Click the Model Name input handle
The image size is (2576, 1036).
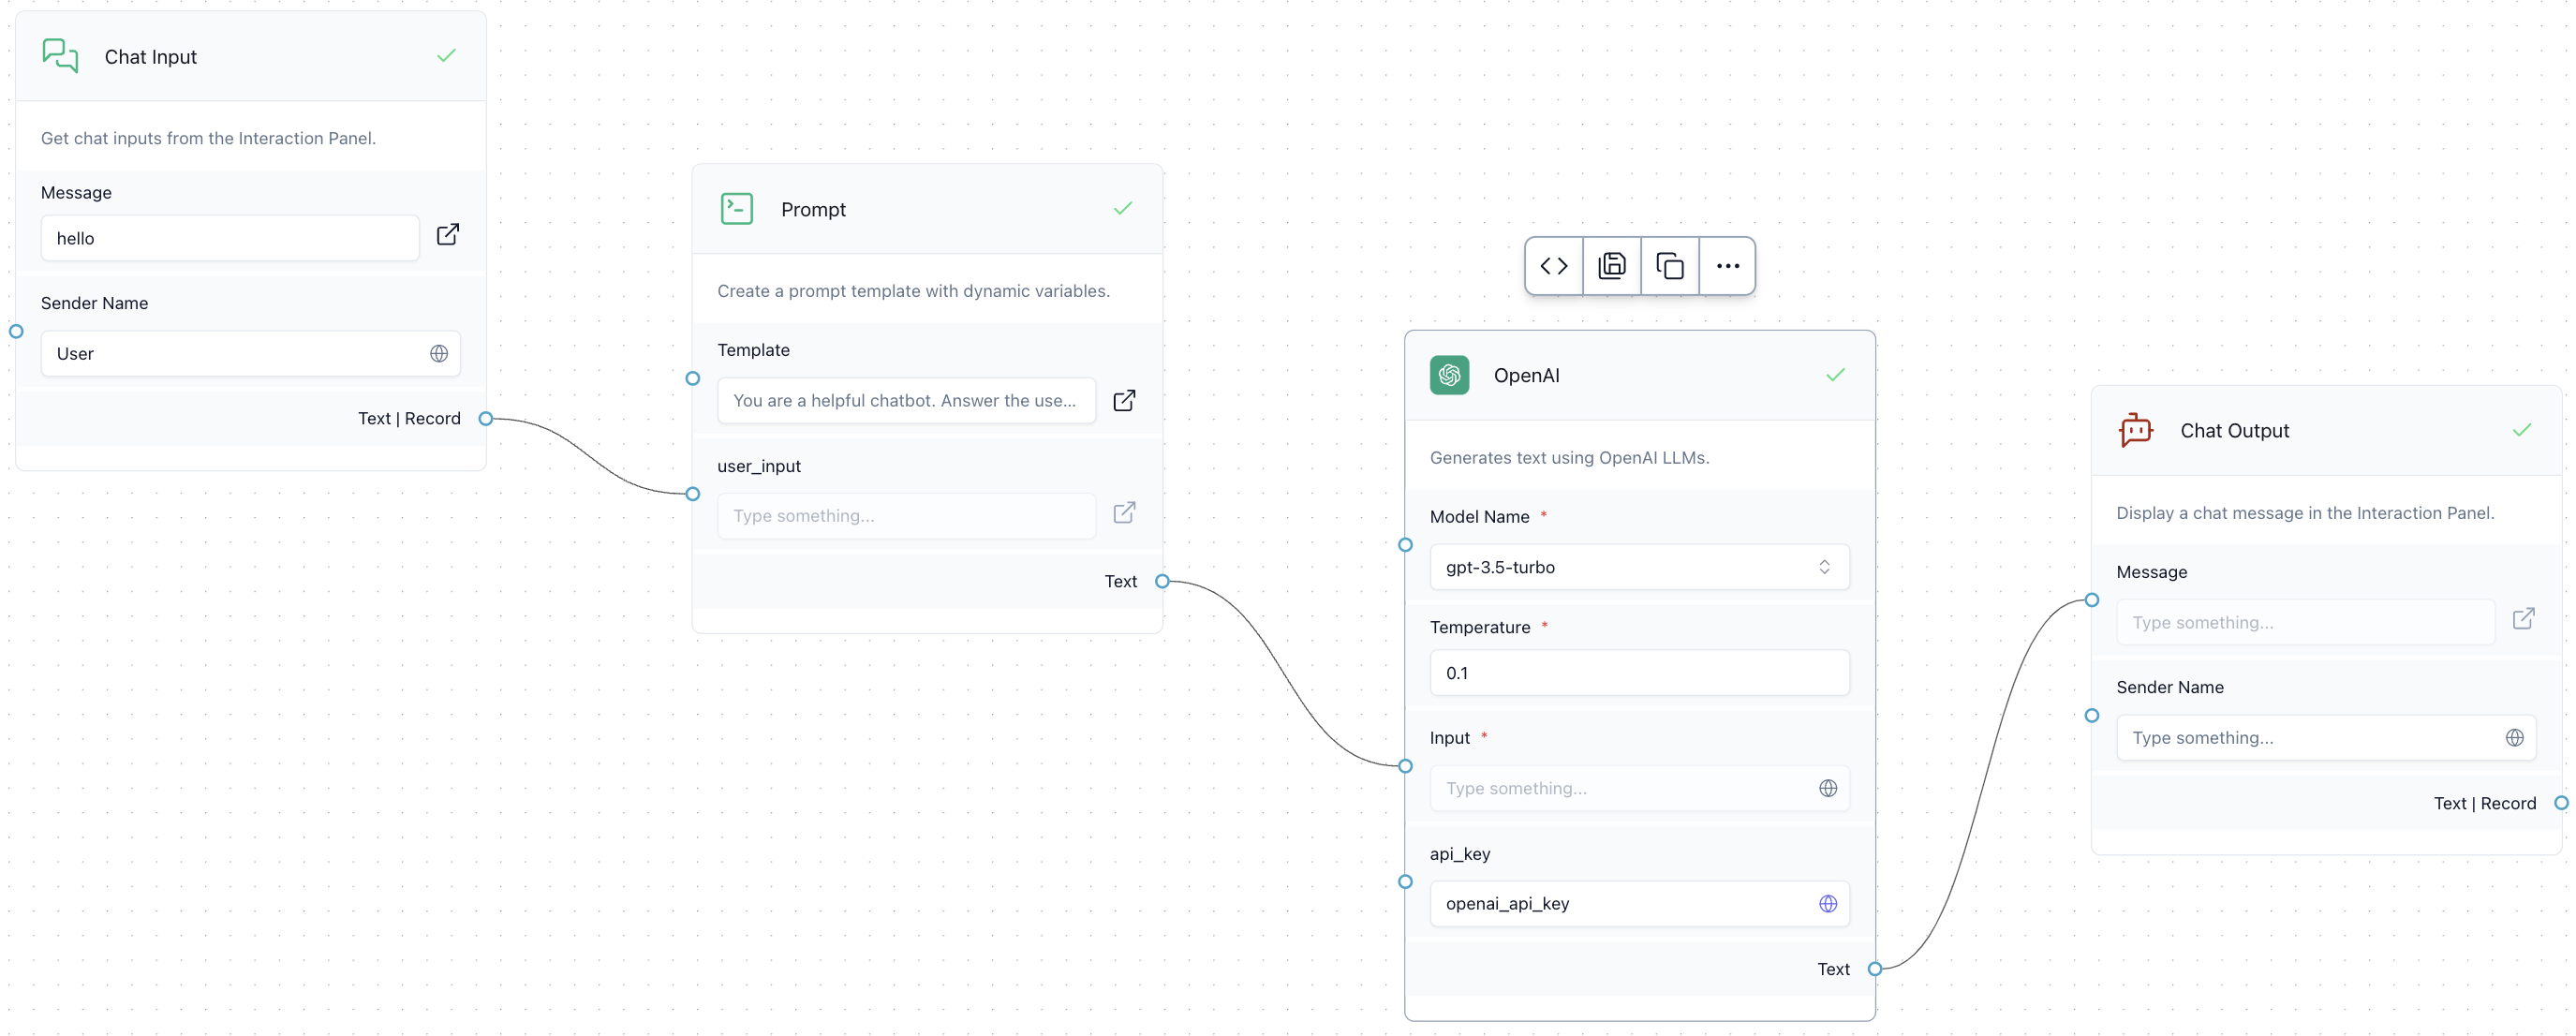[1405, 545]
